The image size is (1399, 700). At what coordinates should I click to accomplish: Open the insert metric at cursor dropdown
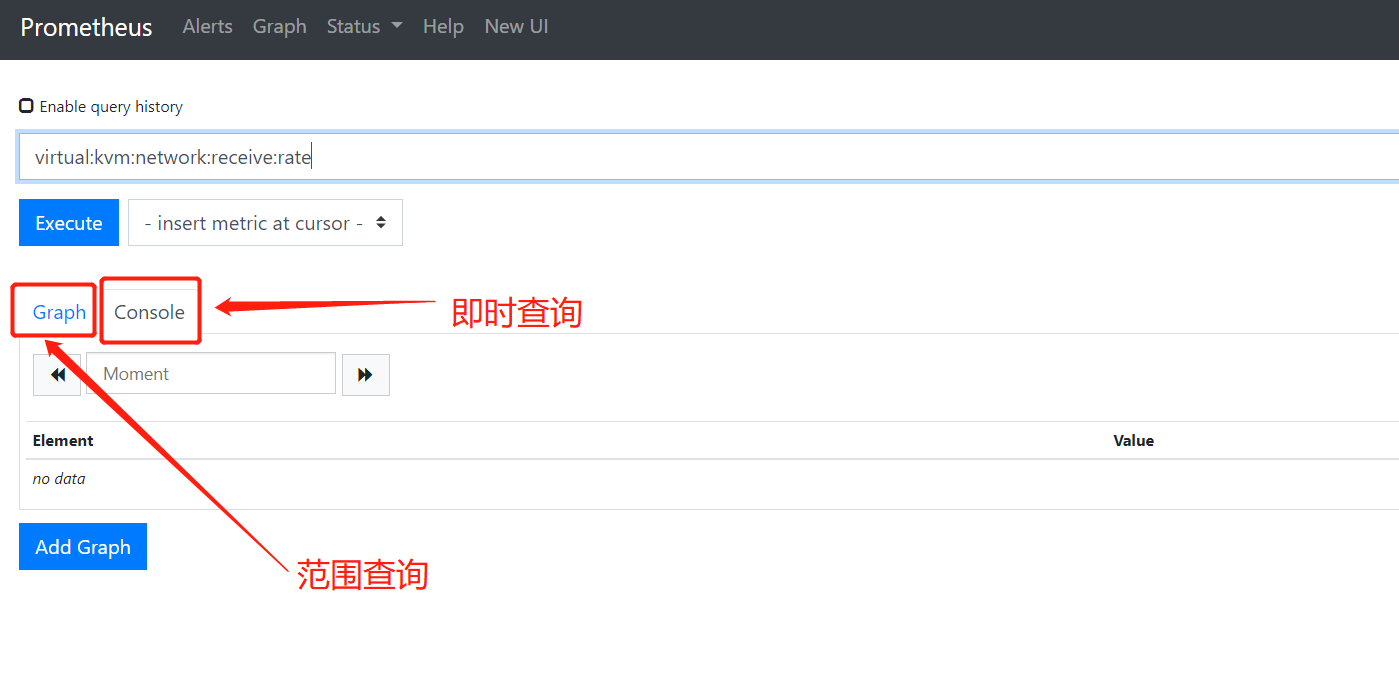tap(264, 222)
